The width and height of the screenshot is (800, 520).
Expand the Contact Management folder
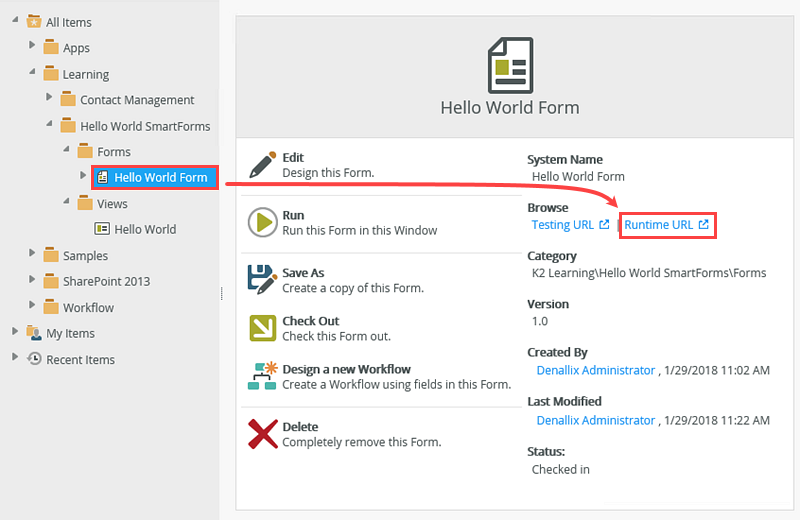pos(49,99)
